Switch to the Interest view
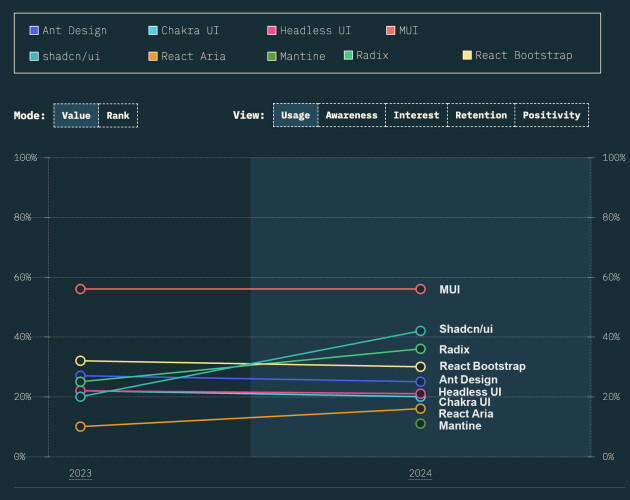 click(x=416, y=115)
